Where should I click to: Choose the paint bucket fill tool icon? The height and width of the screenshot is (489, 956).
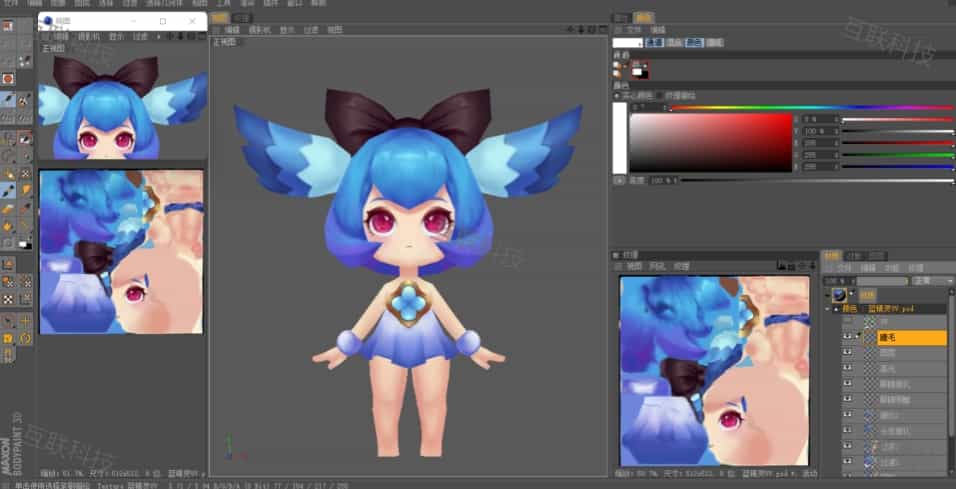click(8, 226)
